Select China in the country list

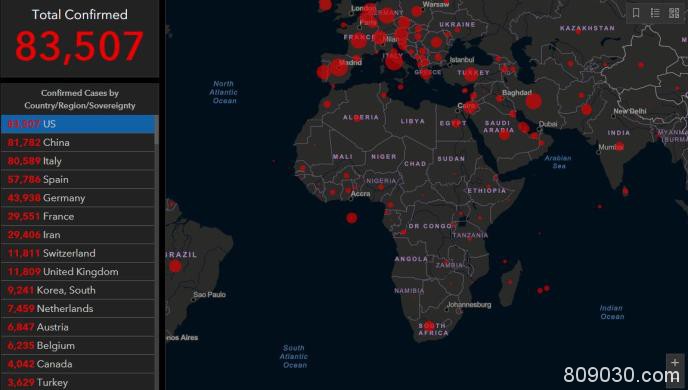(x=78, y=143)
